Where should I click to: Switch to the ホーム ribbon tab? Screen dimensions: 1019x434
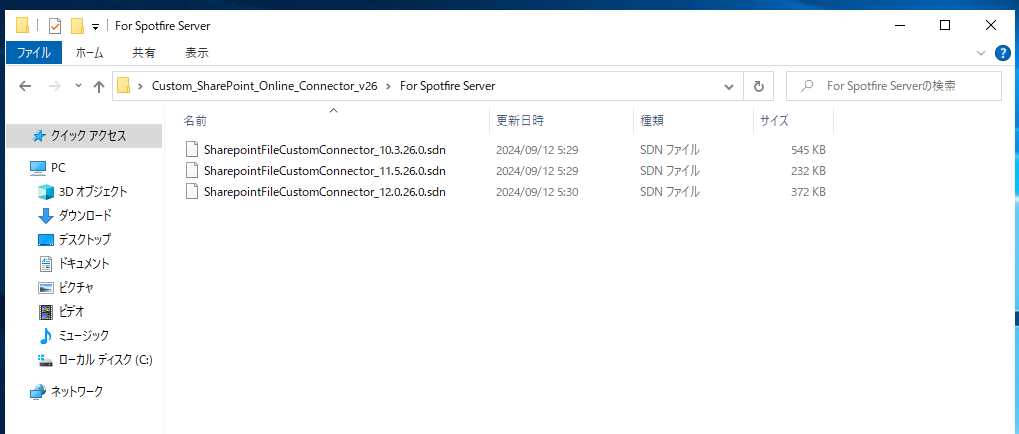pos(90,53)
